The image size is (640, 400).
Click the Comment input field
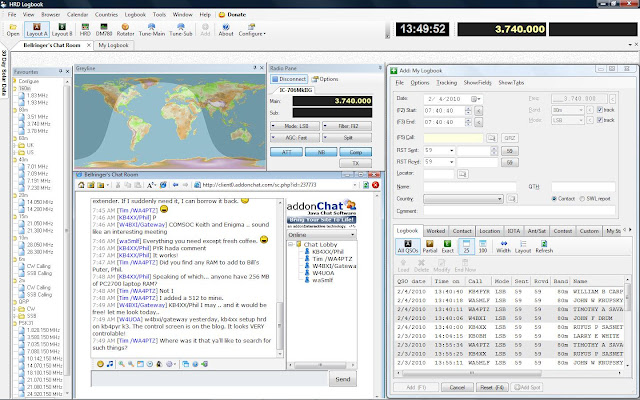click(519, 211)
